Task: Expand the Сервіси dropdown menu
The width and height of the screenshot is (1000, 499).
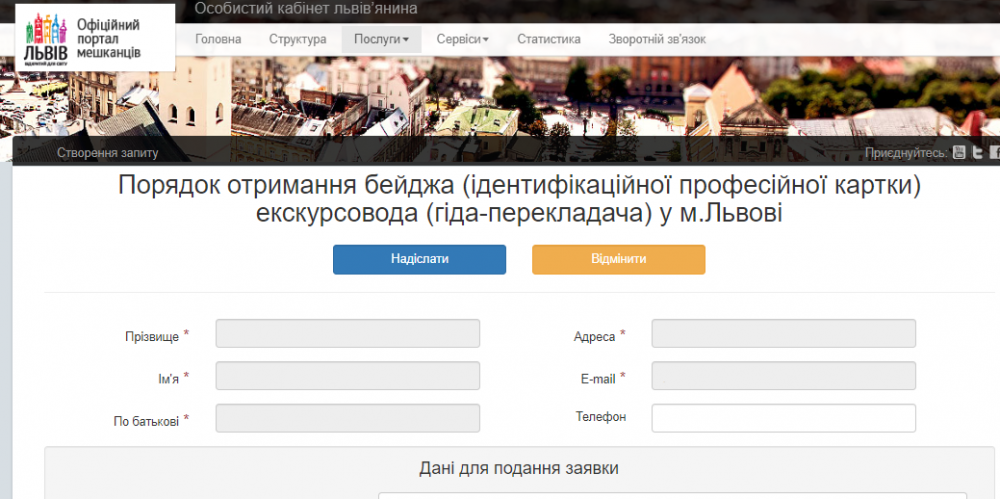Action: click(x=462, y=40)
